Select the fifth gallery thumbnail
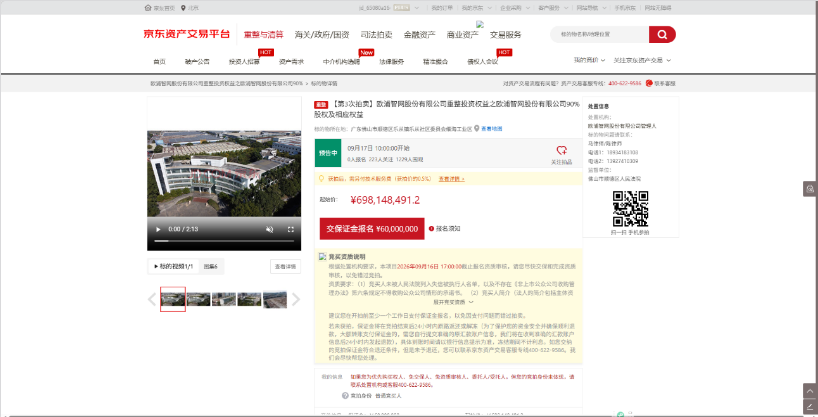The height and width of the screenshot is (417, 818). [275, 300]
